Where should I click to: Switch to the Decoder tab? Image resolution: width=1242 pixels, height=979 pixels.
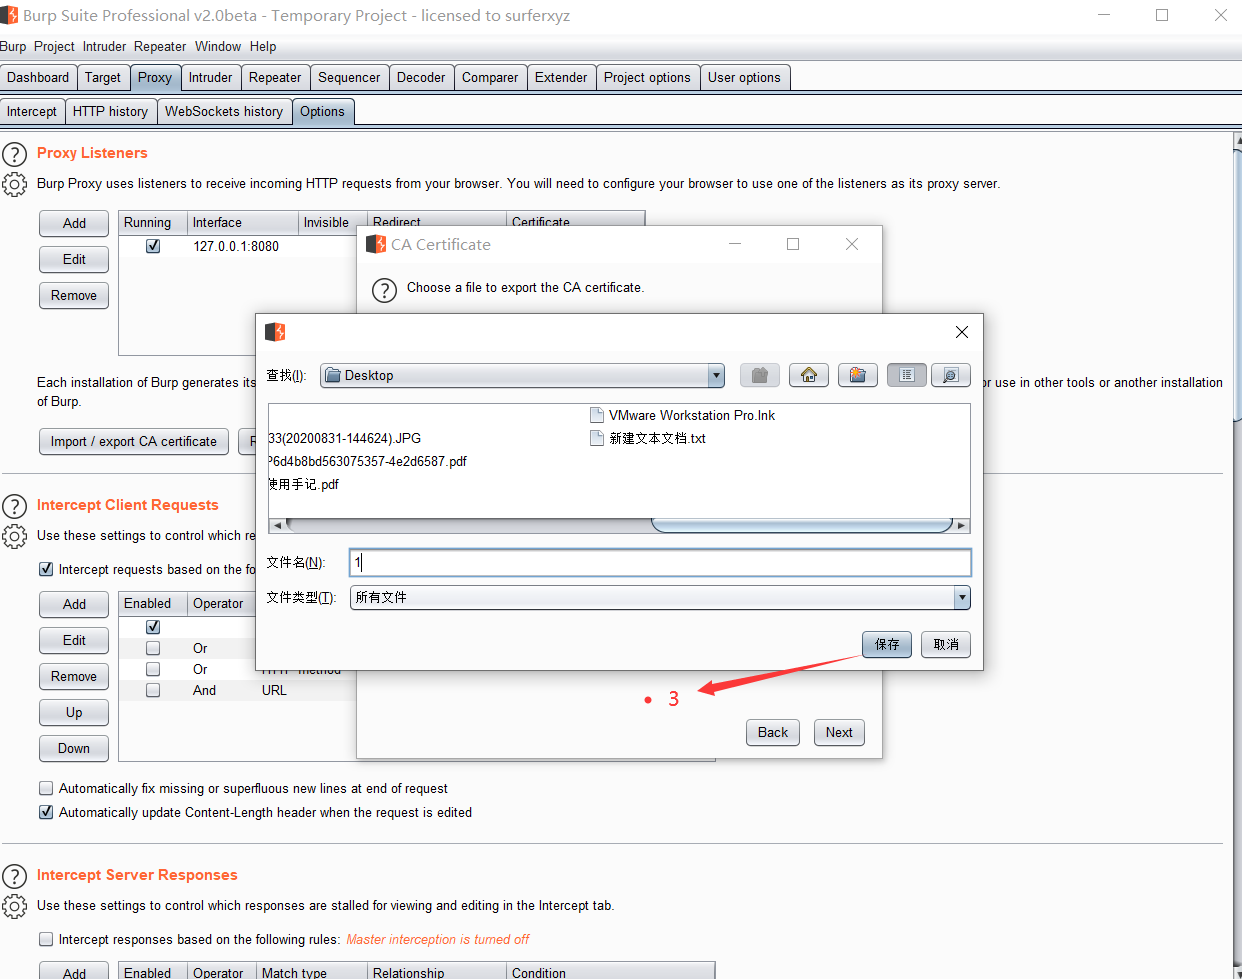tap(421, 77)
